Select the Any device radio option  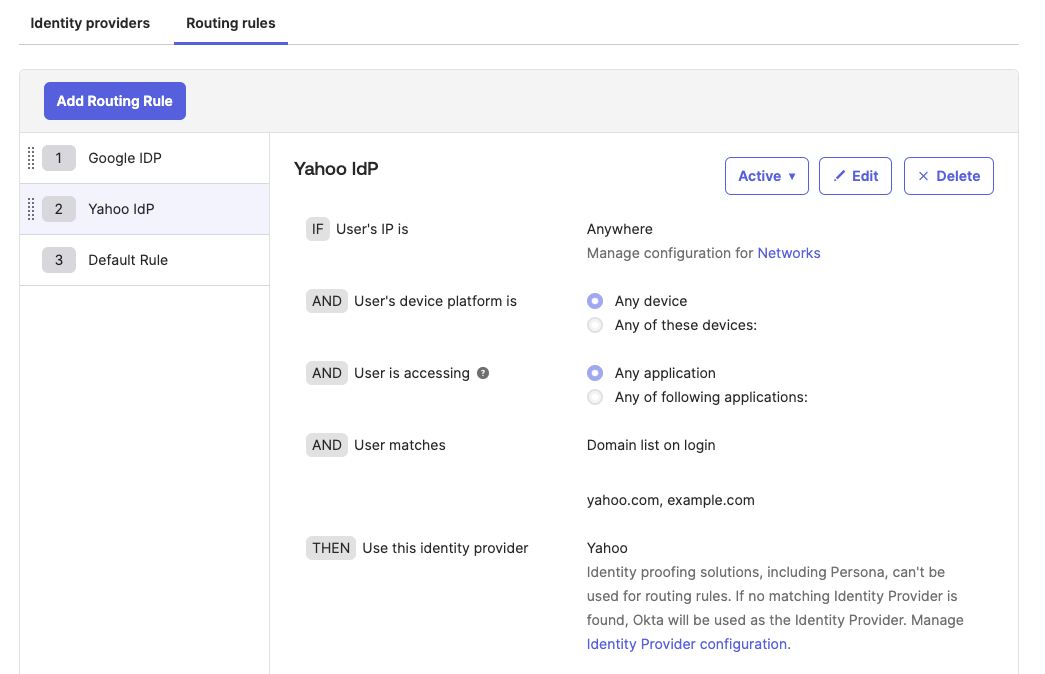pos(595,301)
